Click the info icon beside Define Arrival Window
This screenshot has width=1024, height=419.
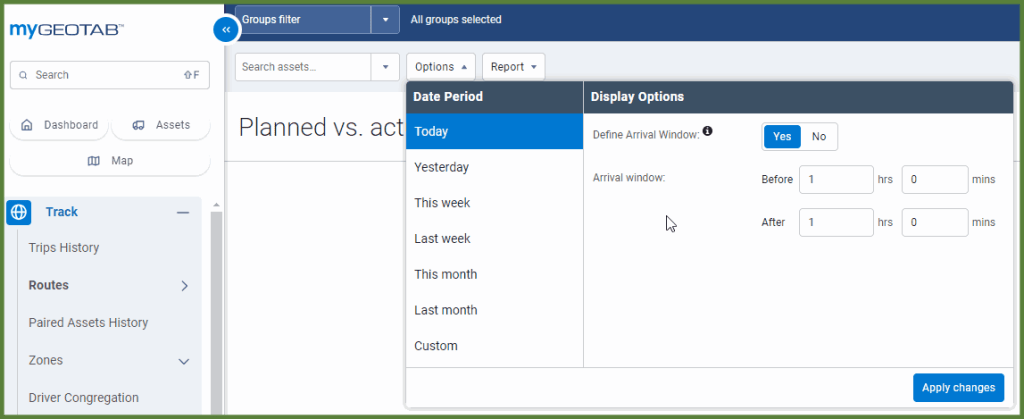(708, 131)
